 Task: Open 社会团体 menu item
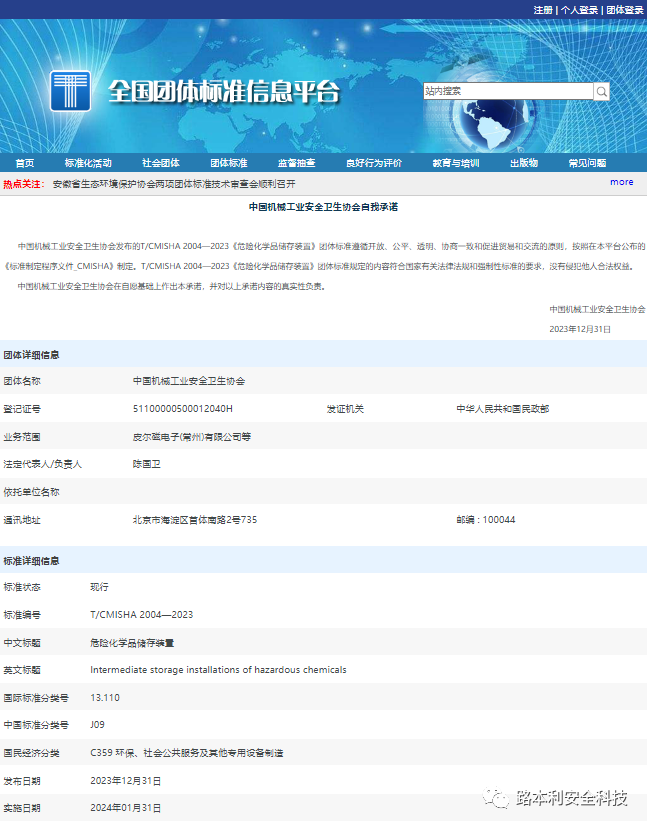pyautogui.click(x=161, y=163)
